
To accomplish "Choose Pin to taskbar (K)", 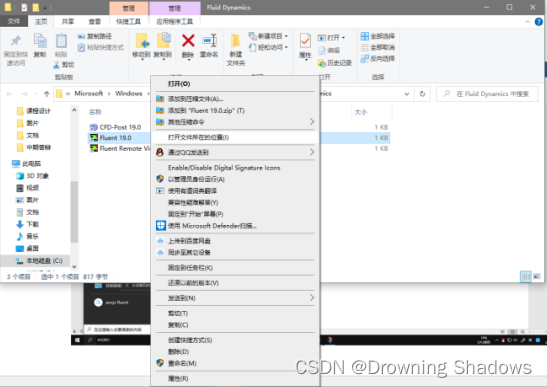I will [x=235, y=268].
